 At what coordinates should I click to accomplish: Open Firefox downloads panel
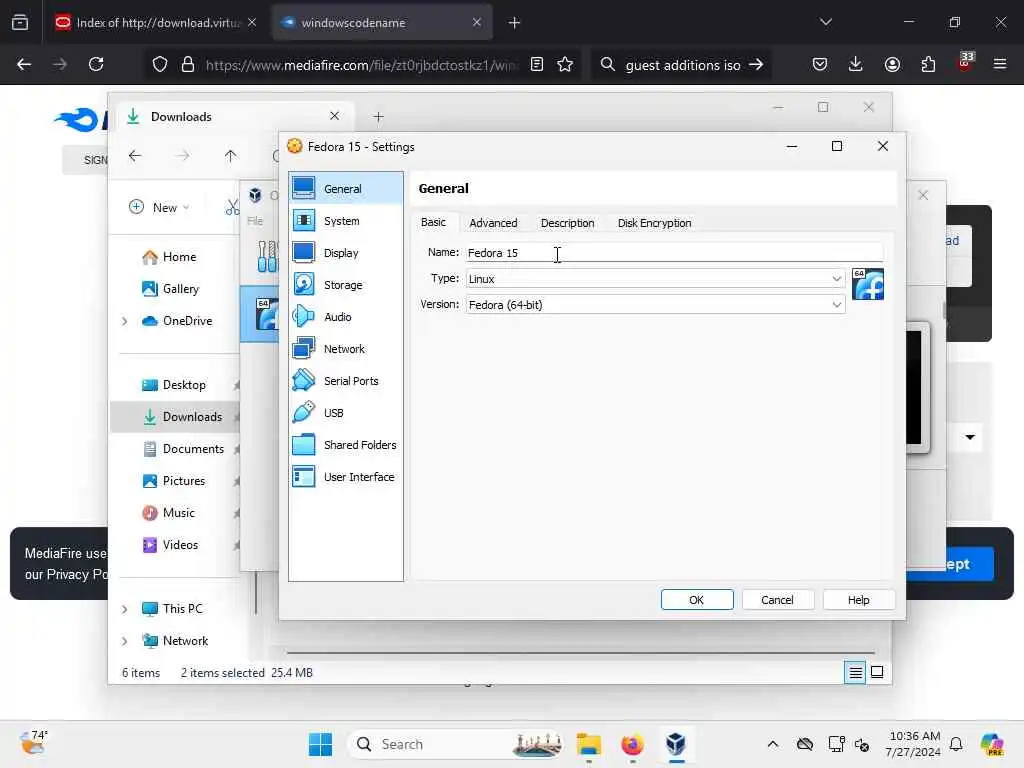point(856,64)
